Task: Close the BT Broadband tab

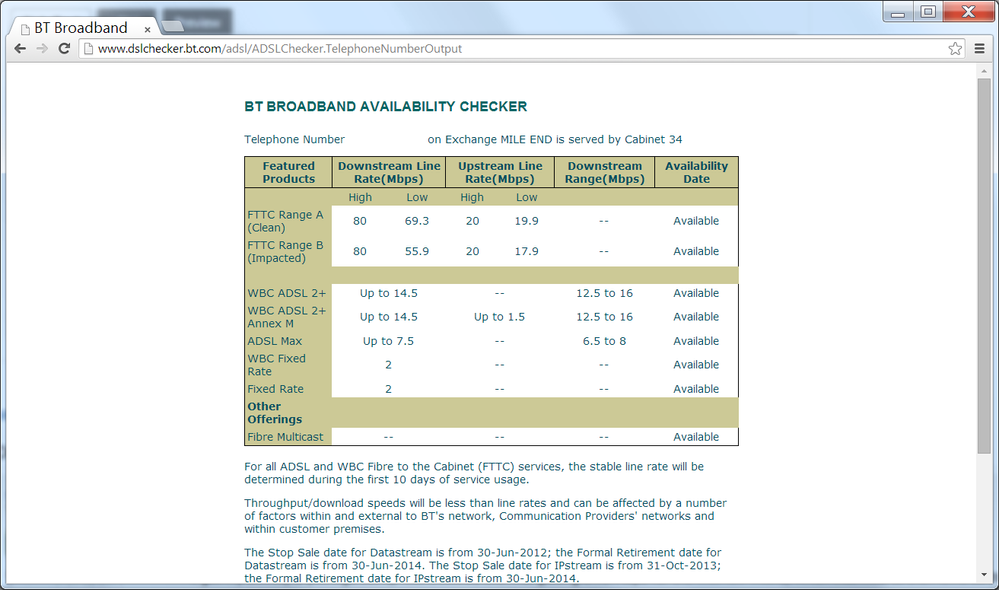Action: 147,29
